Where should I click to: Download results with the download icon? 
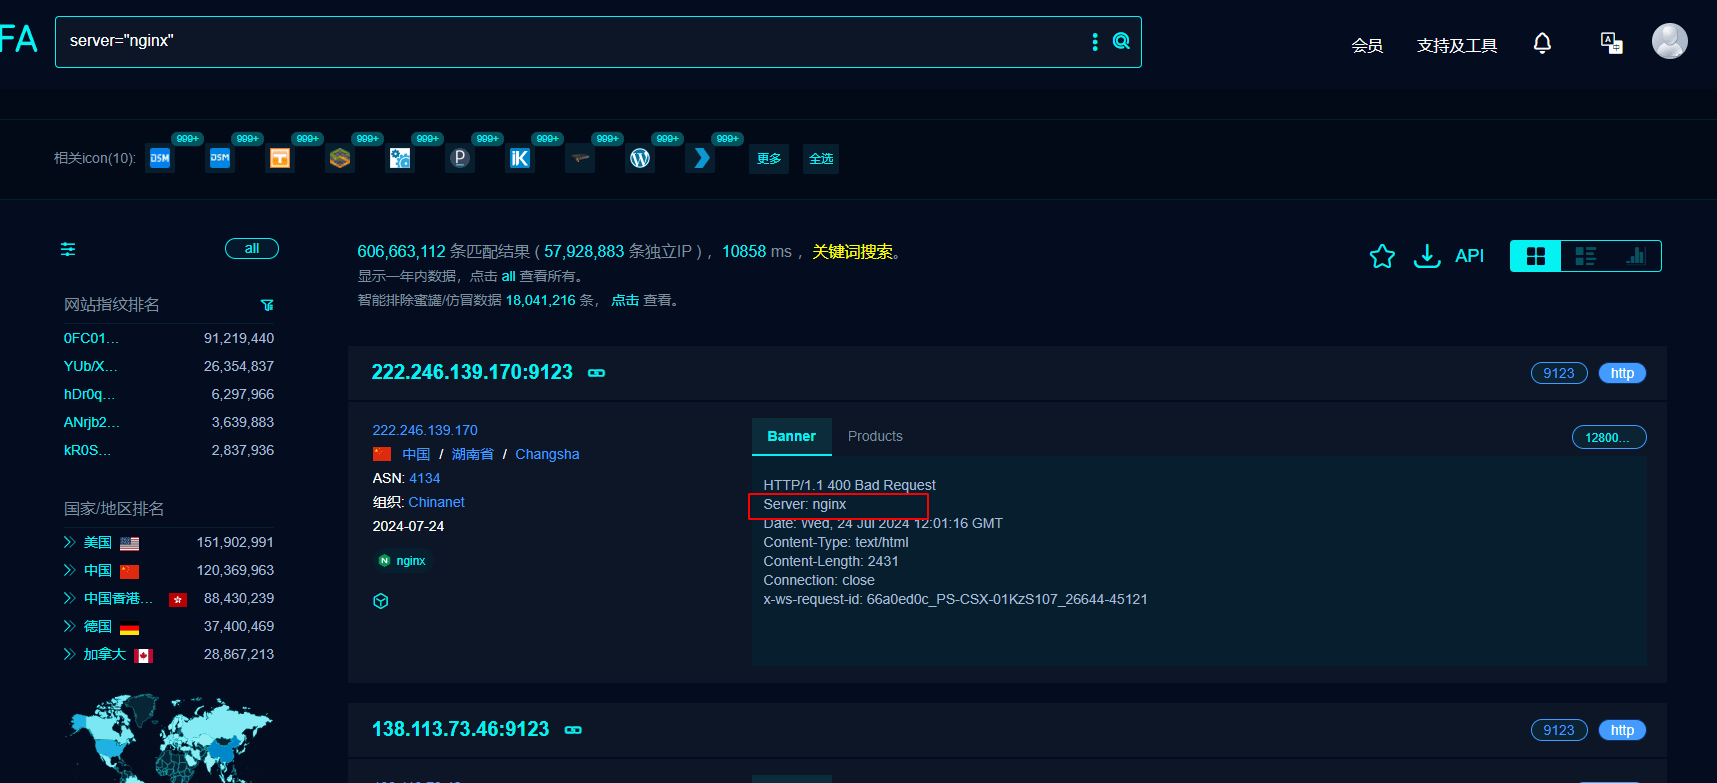point(1427,256)
